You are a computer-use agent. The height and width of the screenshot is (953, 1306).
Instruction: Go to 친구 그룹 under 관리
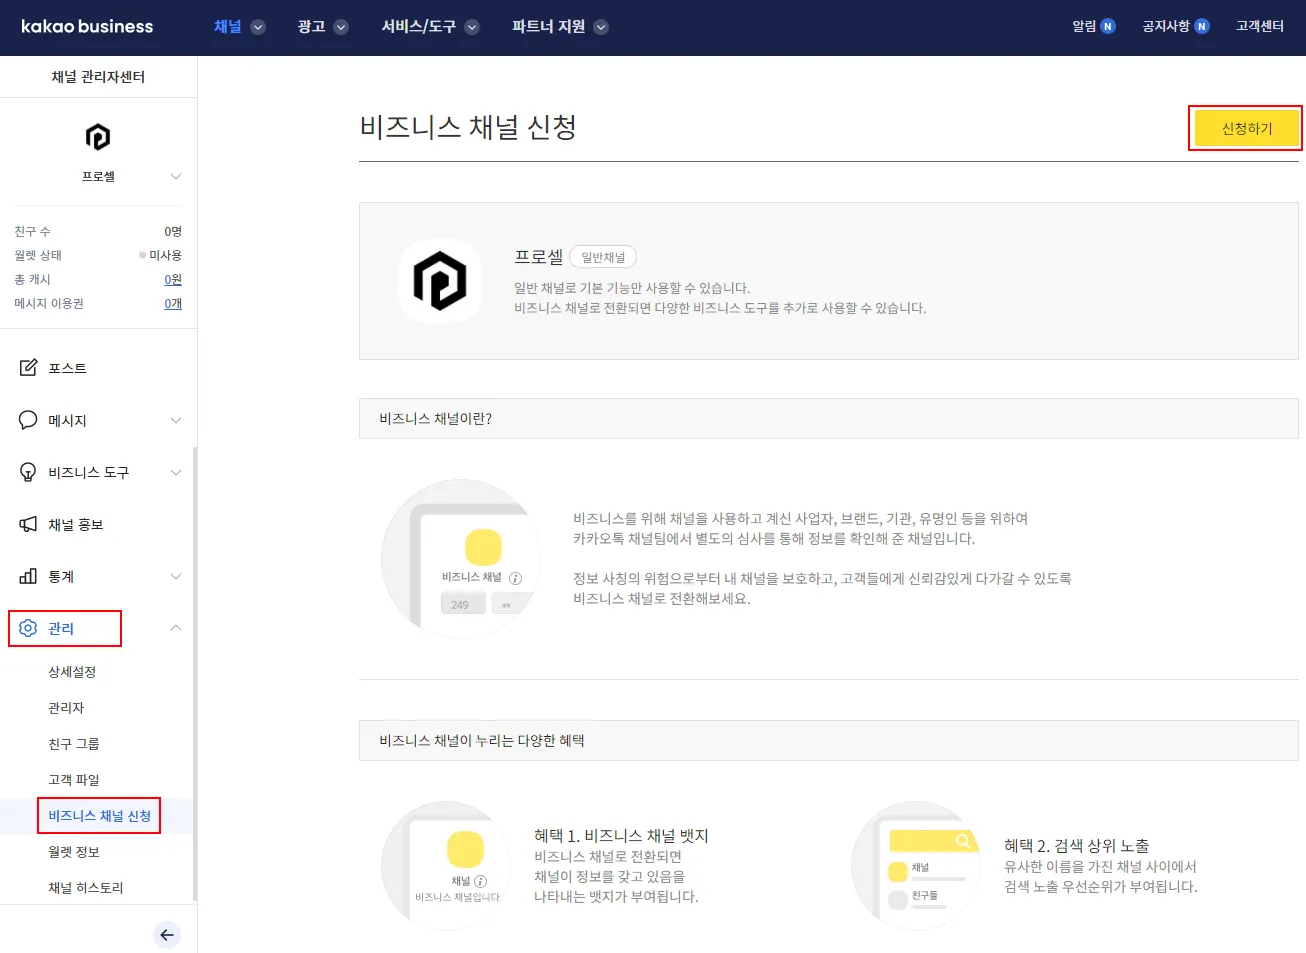(74, 744)
